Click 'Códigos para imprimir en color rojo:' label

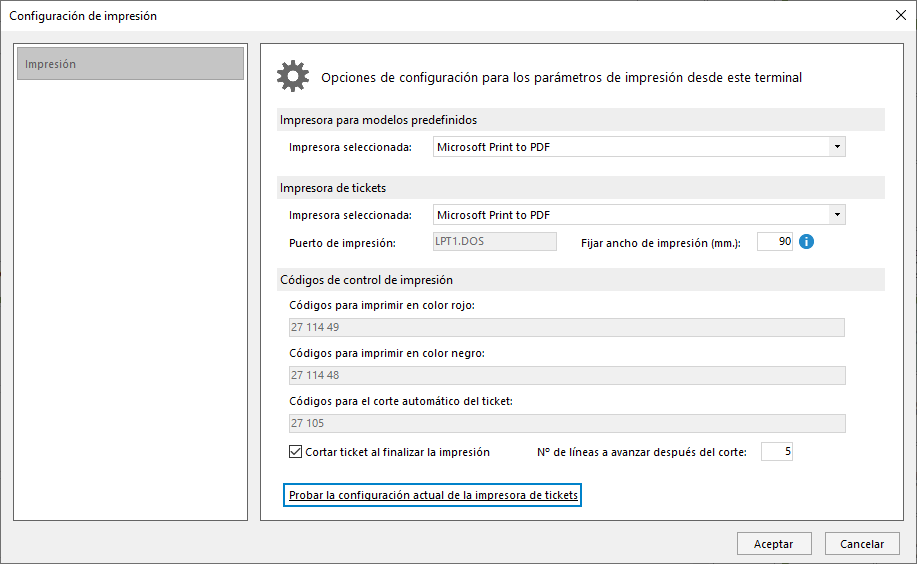point(382,305)
